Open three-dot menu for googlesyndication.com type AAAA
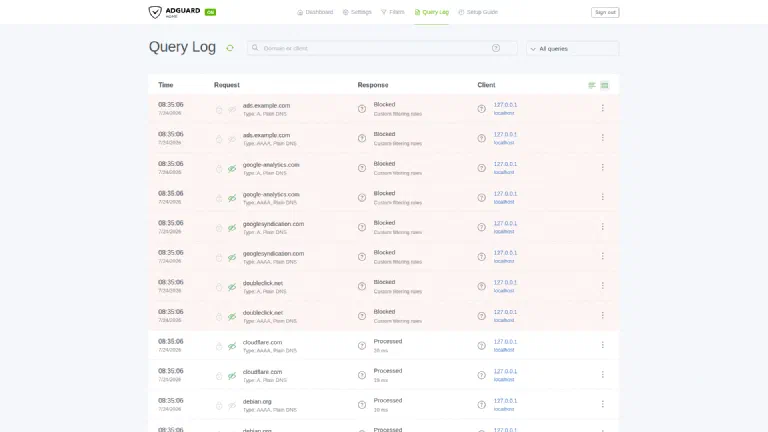 (602, 256)
